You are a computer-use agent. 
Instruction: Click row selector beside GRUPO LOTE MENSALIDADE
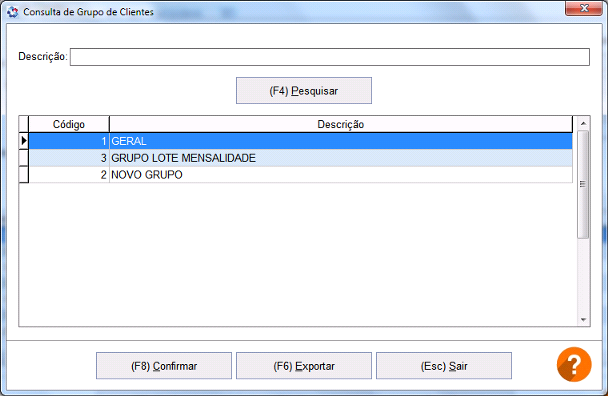(24, 158)
